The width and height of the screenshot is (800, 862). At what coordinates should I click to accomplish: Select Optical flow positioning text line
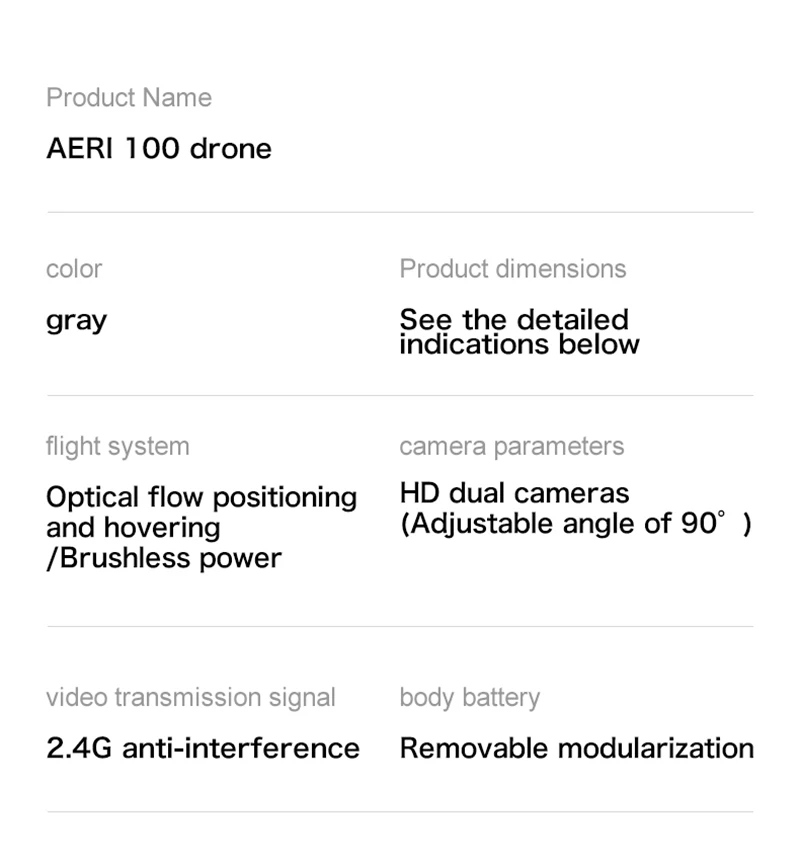click(x=202, y=498)
